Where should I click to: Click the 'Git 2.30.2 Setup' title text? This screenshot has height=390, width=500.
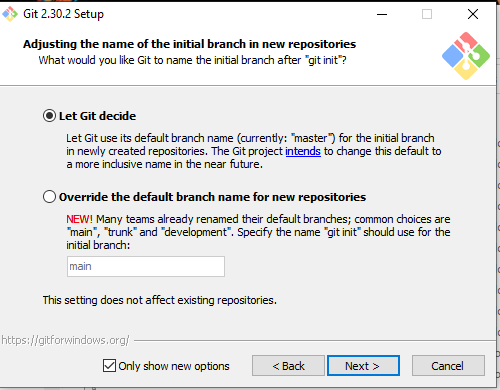(63, 14)
